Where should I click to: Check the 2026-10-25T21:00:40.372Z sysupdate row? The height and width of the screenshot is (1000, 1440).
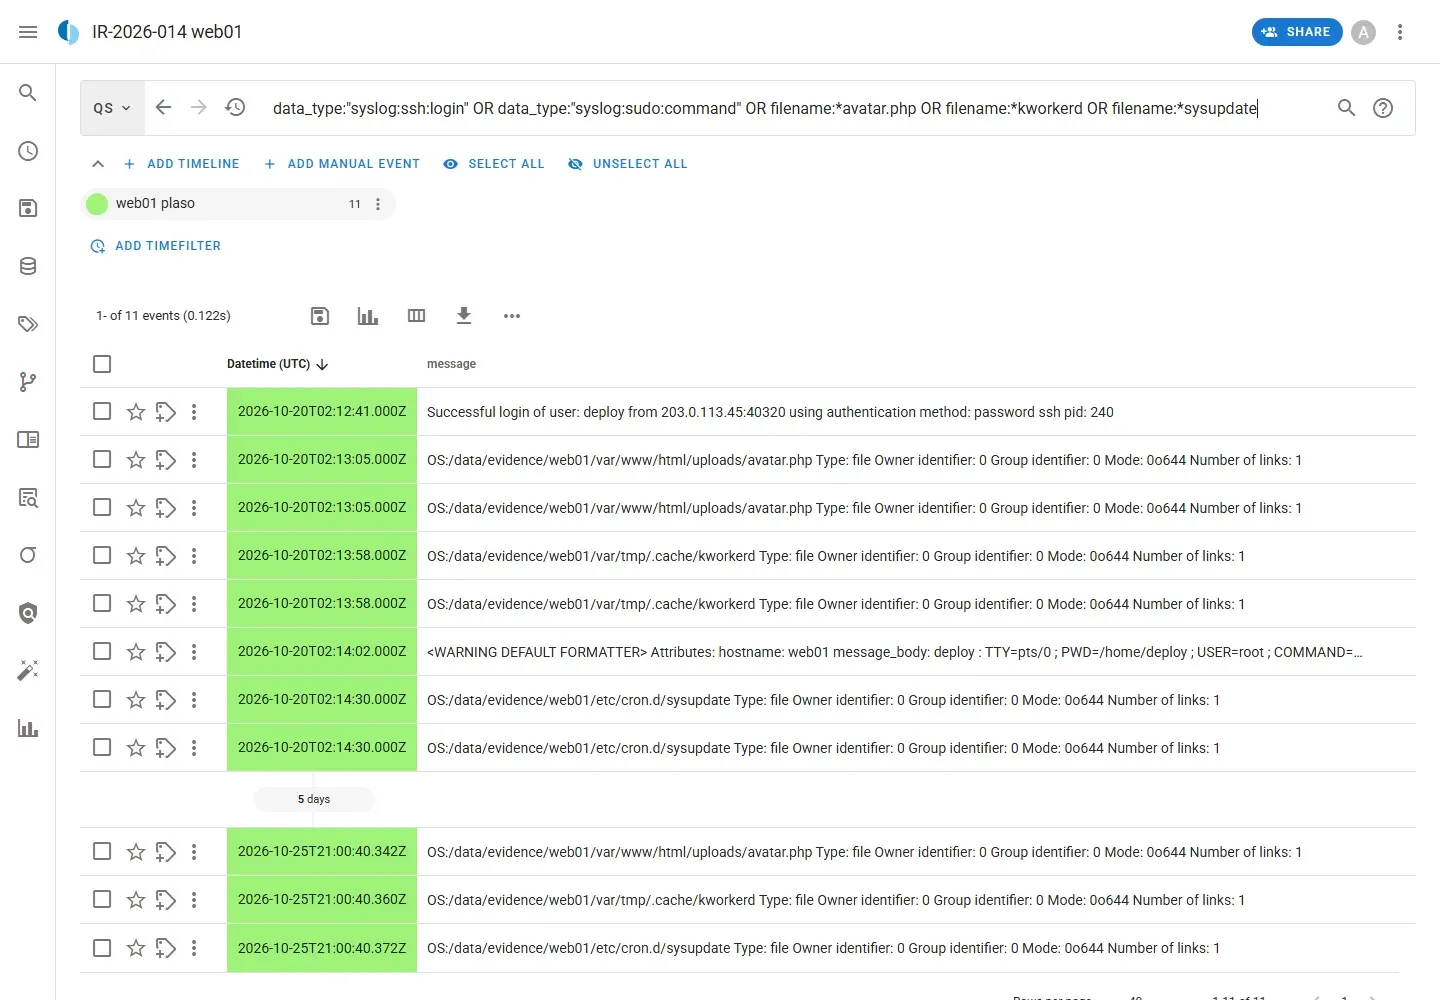(102, 947)
